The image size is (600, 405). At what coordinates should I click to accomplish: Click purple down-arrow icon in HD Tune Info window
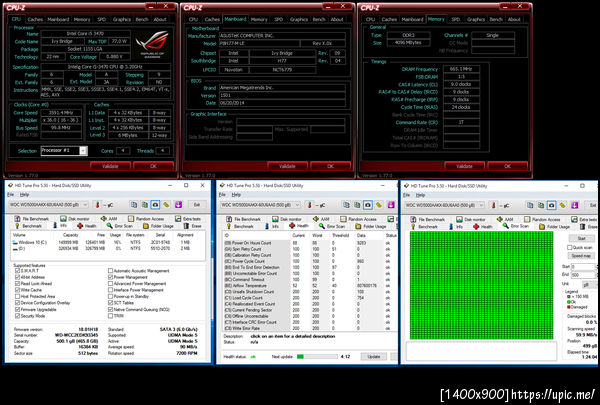178,205
